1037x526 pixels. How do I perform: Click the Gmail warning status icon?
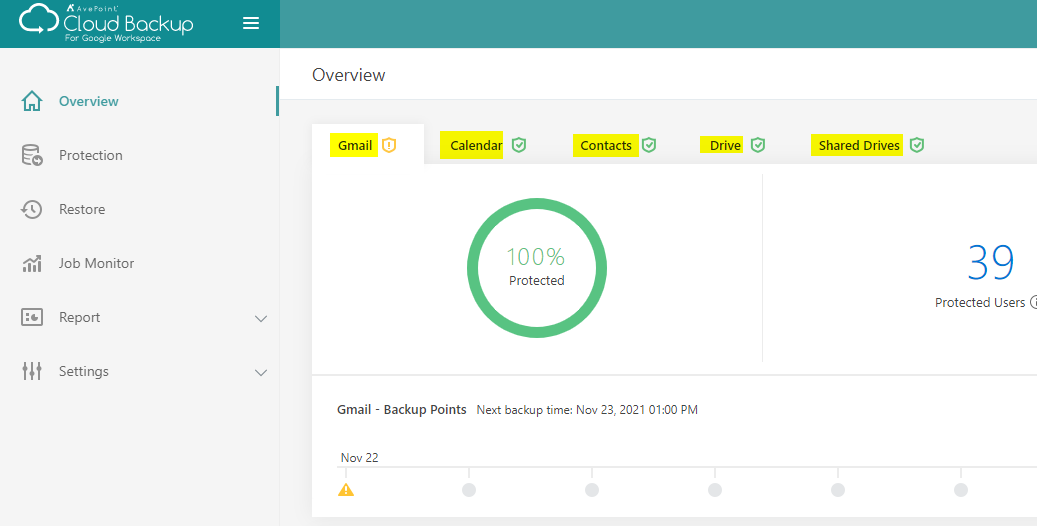pos(389,145)
